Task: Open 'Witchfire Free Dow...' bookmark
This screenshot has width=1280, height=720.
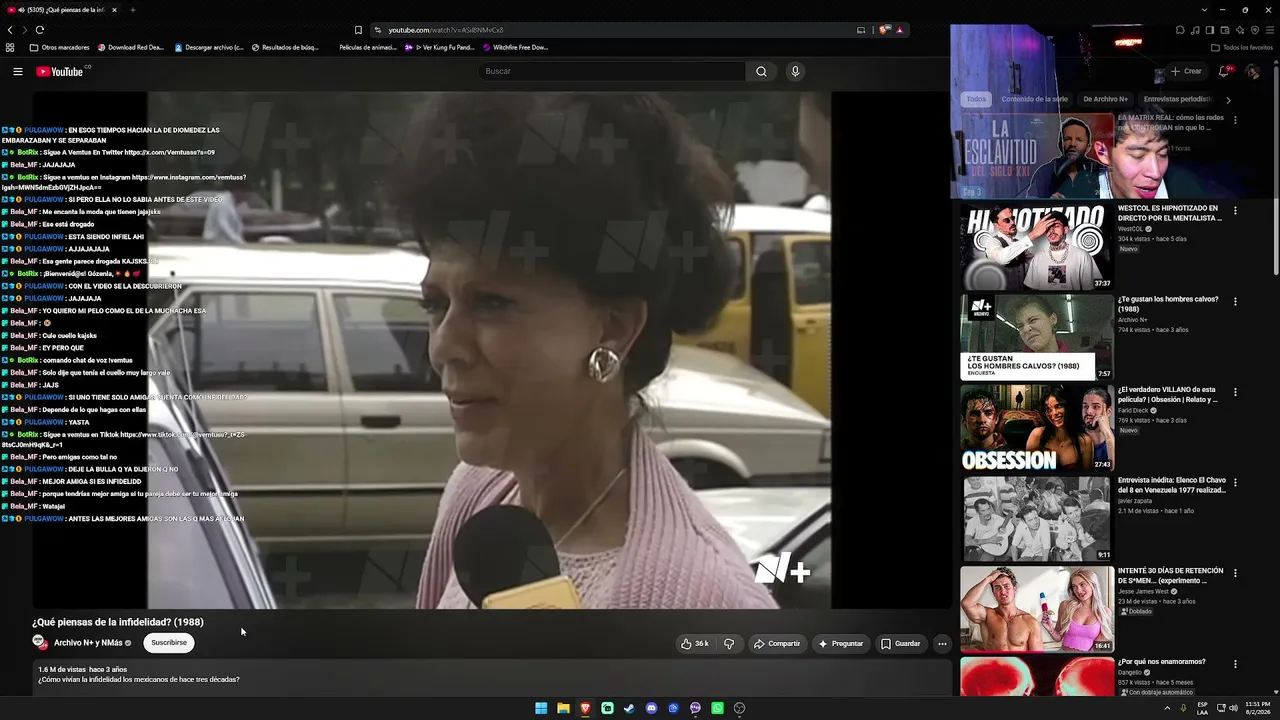Action: coord(516,47)
